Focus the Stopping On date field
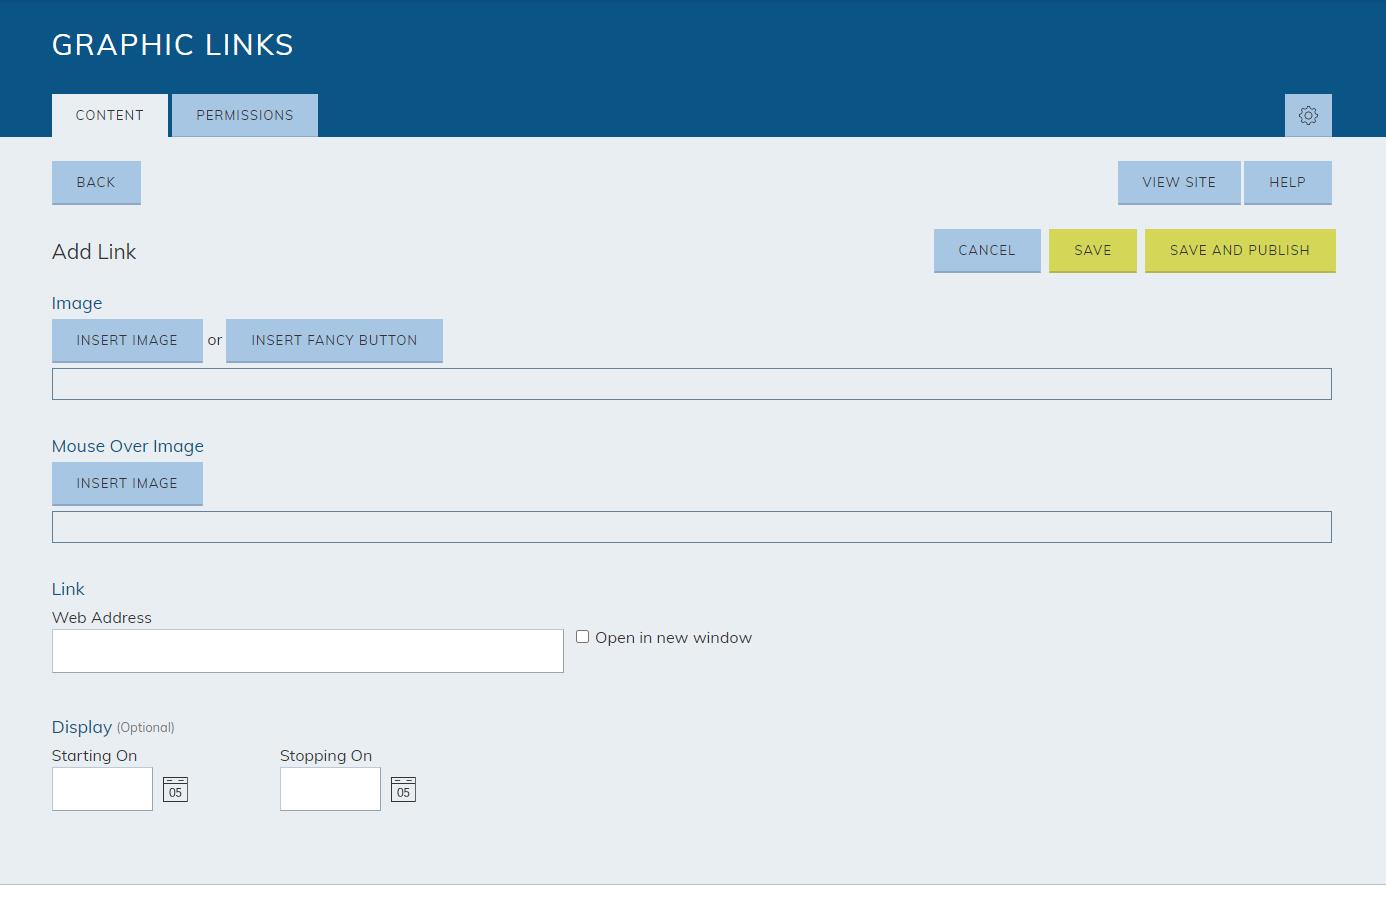Viewport: 1386px width, 904px height. coord(330,789)
